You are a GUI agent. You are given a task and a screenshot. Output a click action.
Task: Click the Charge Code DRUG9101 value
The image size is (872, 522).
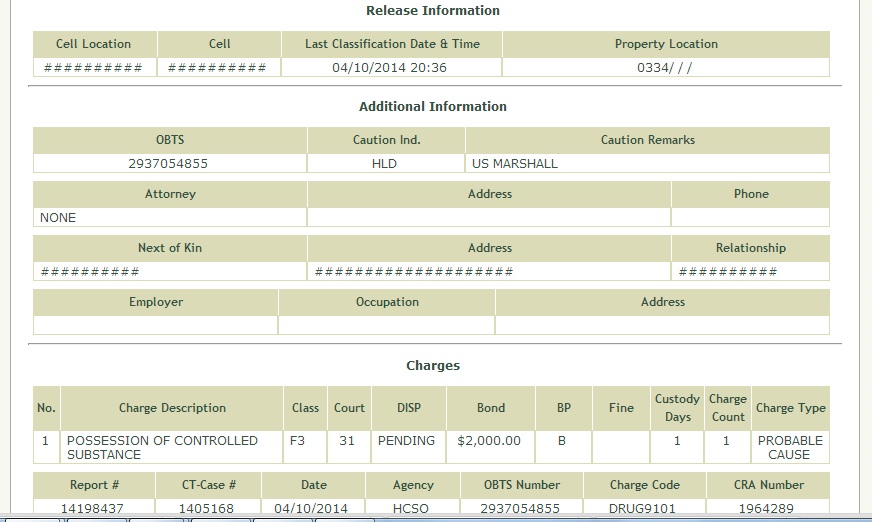(x=644, y=509)
